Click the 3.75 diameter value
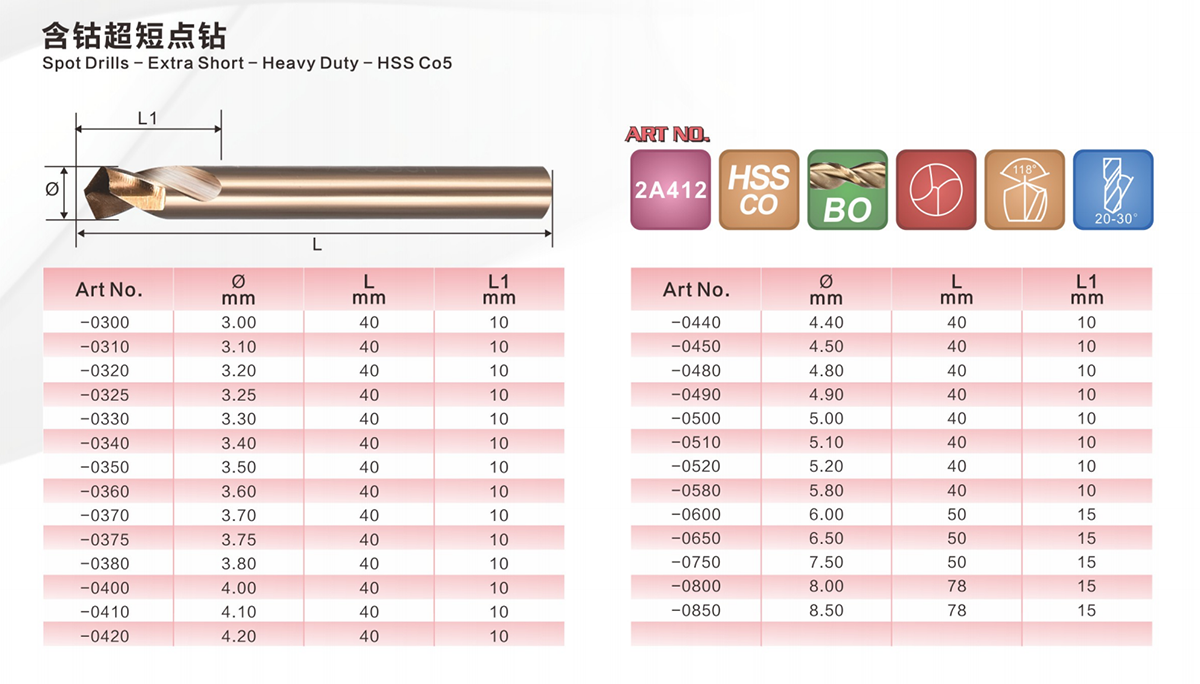 [x=238, y=539]
